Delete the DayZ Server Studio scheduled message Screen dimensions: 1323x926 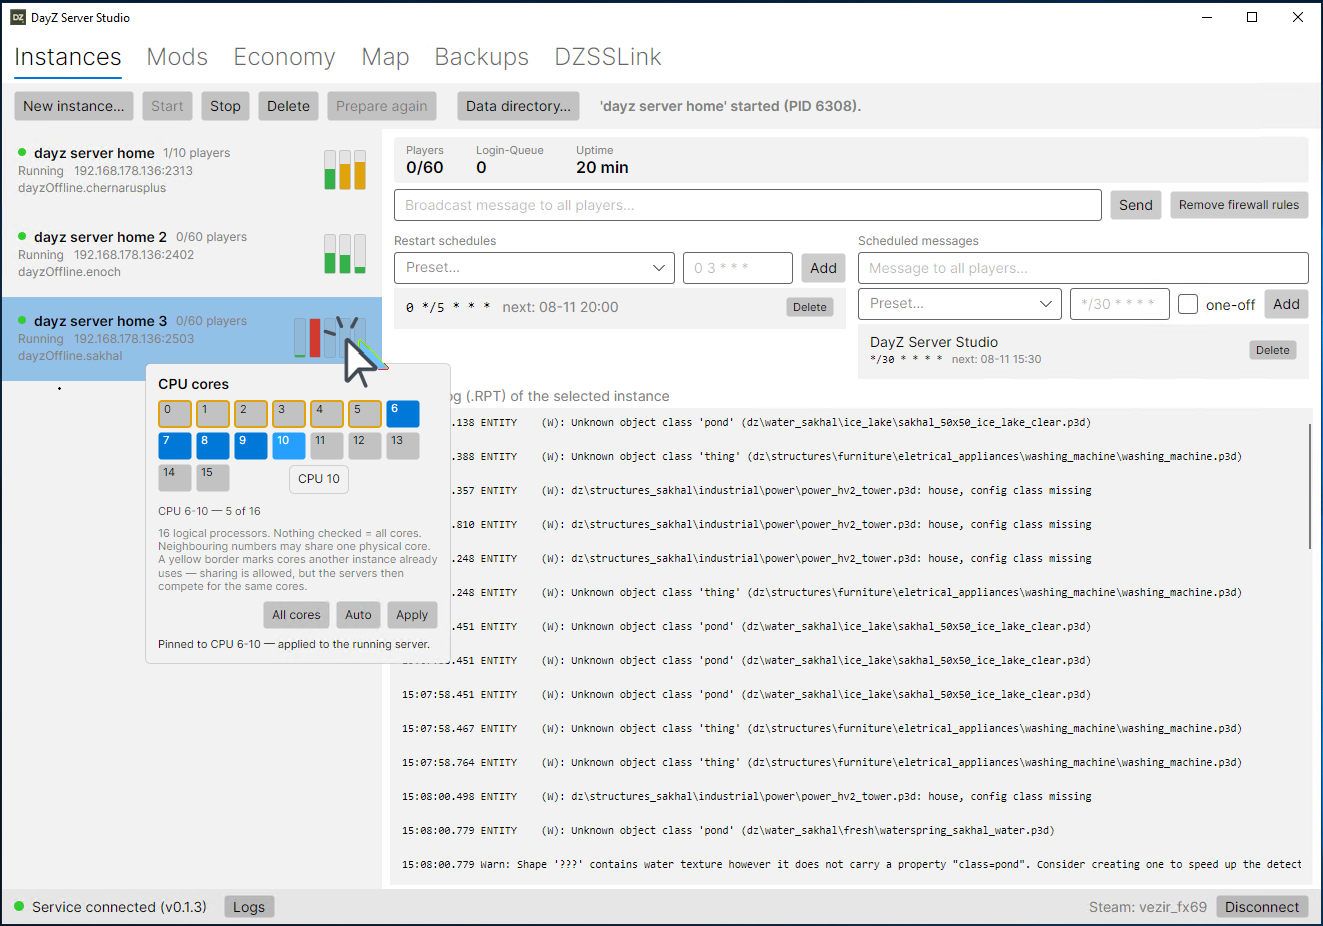(x=1273, y=350)
